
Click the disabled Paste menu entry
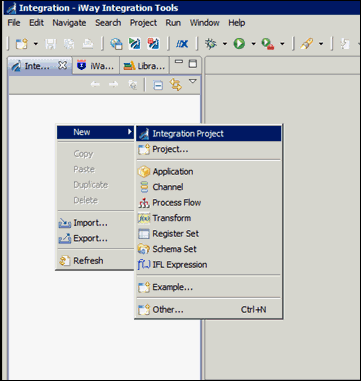pyautogui.click(x=96, y=169)
